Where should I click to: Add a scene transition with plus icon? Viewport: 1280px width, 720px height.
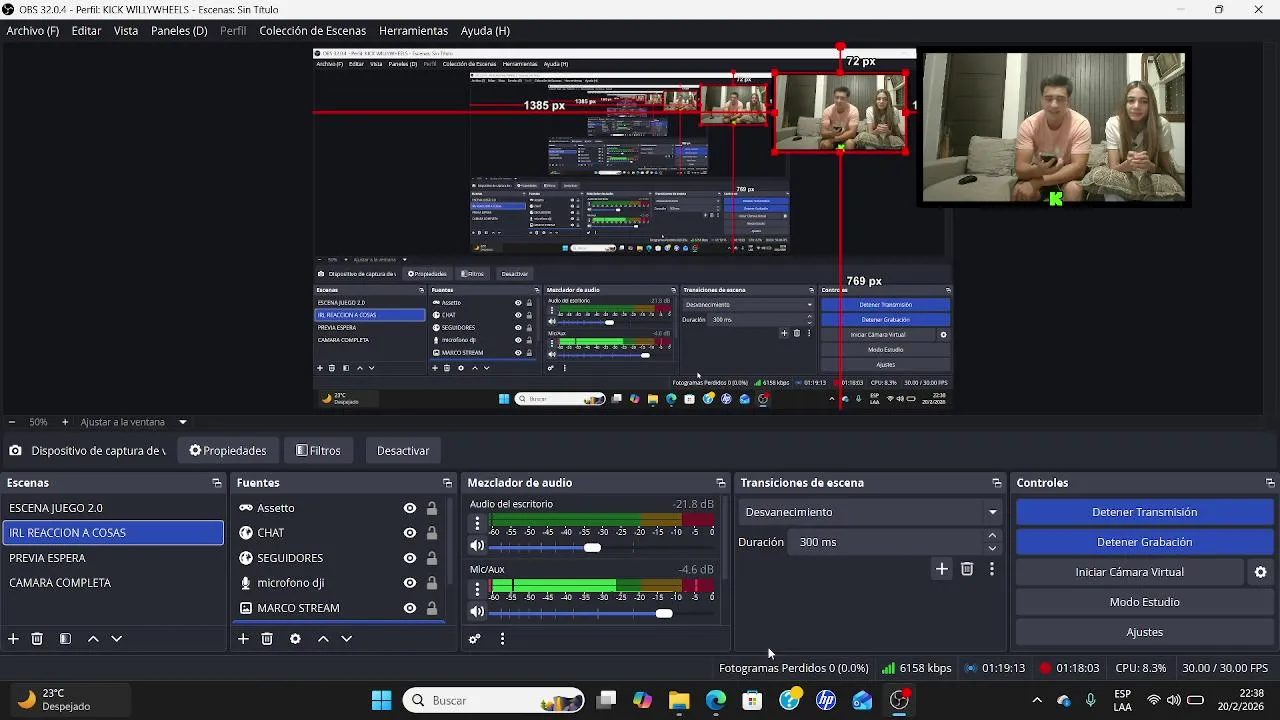pos(941,569)
